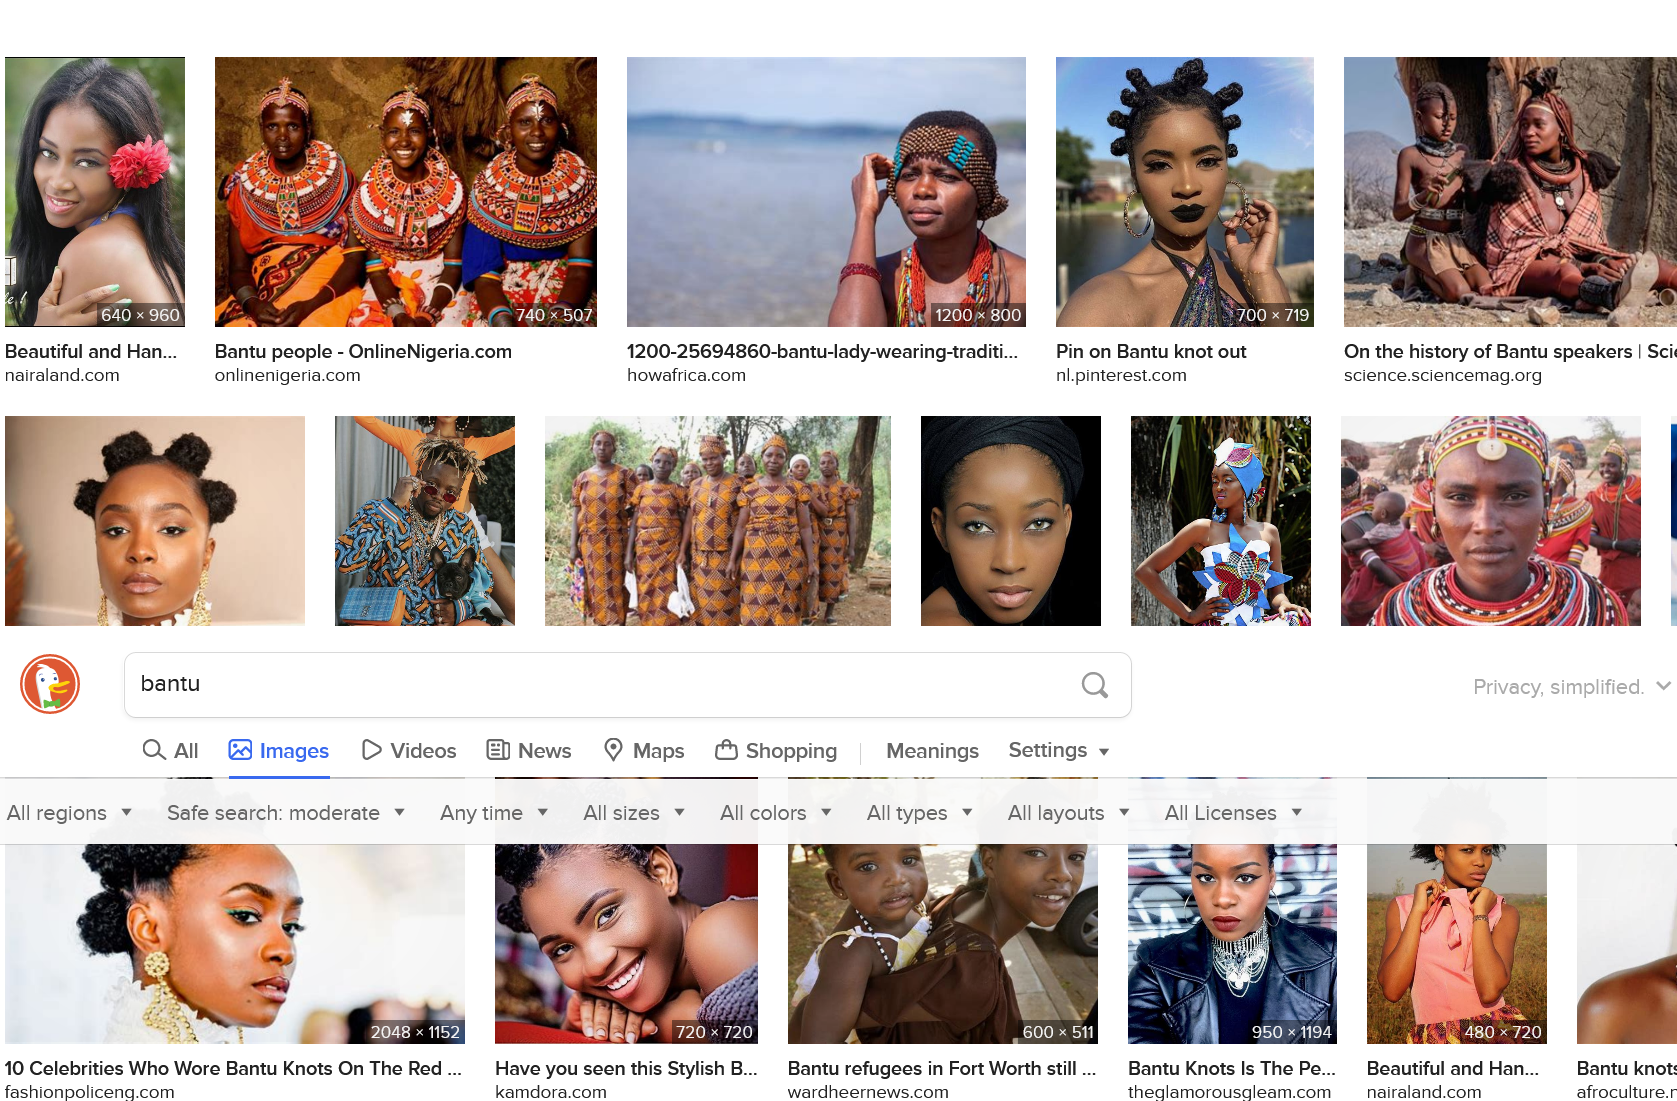Click the Bantu people - OnlineNigeria.com title
1677x1101 pixels.
click(363, 351)
